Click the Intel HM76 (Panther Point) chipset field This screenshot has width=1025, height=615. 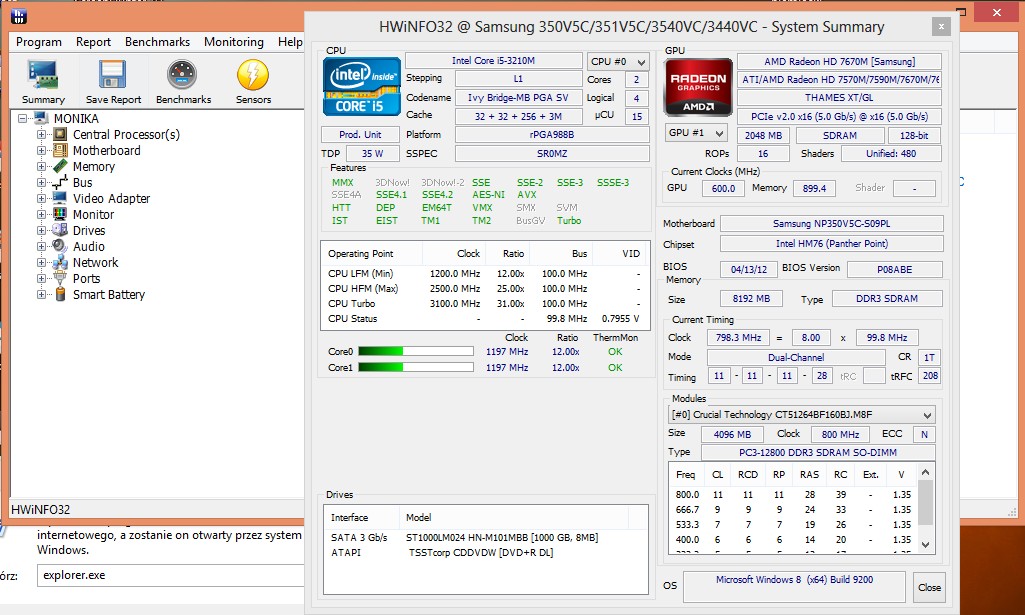[832, 244]
